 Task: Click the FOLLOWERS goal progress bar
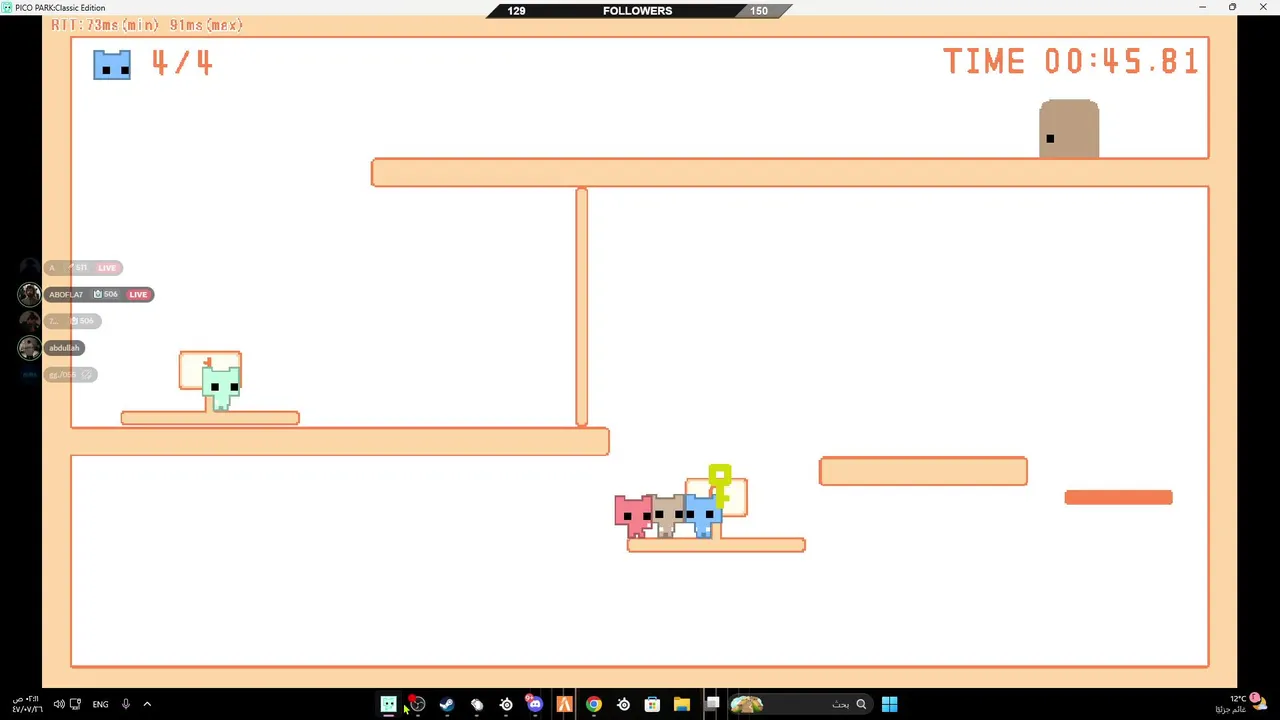pos(638,10)
